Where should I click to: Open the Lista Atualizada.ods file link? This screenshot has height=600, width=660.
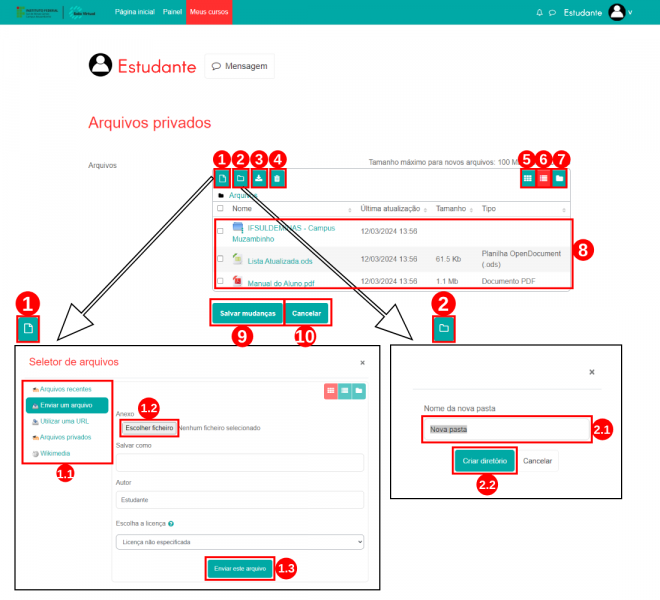click(x=280, y=261)
